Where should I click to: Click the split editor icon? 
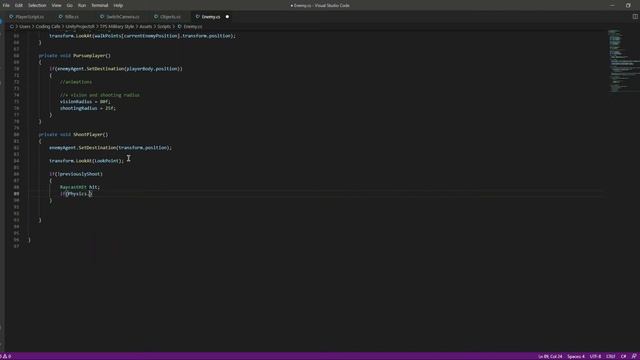(x=635, y=17)
